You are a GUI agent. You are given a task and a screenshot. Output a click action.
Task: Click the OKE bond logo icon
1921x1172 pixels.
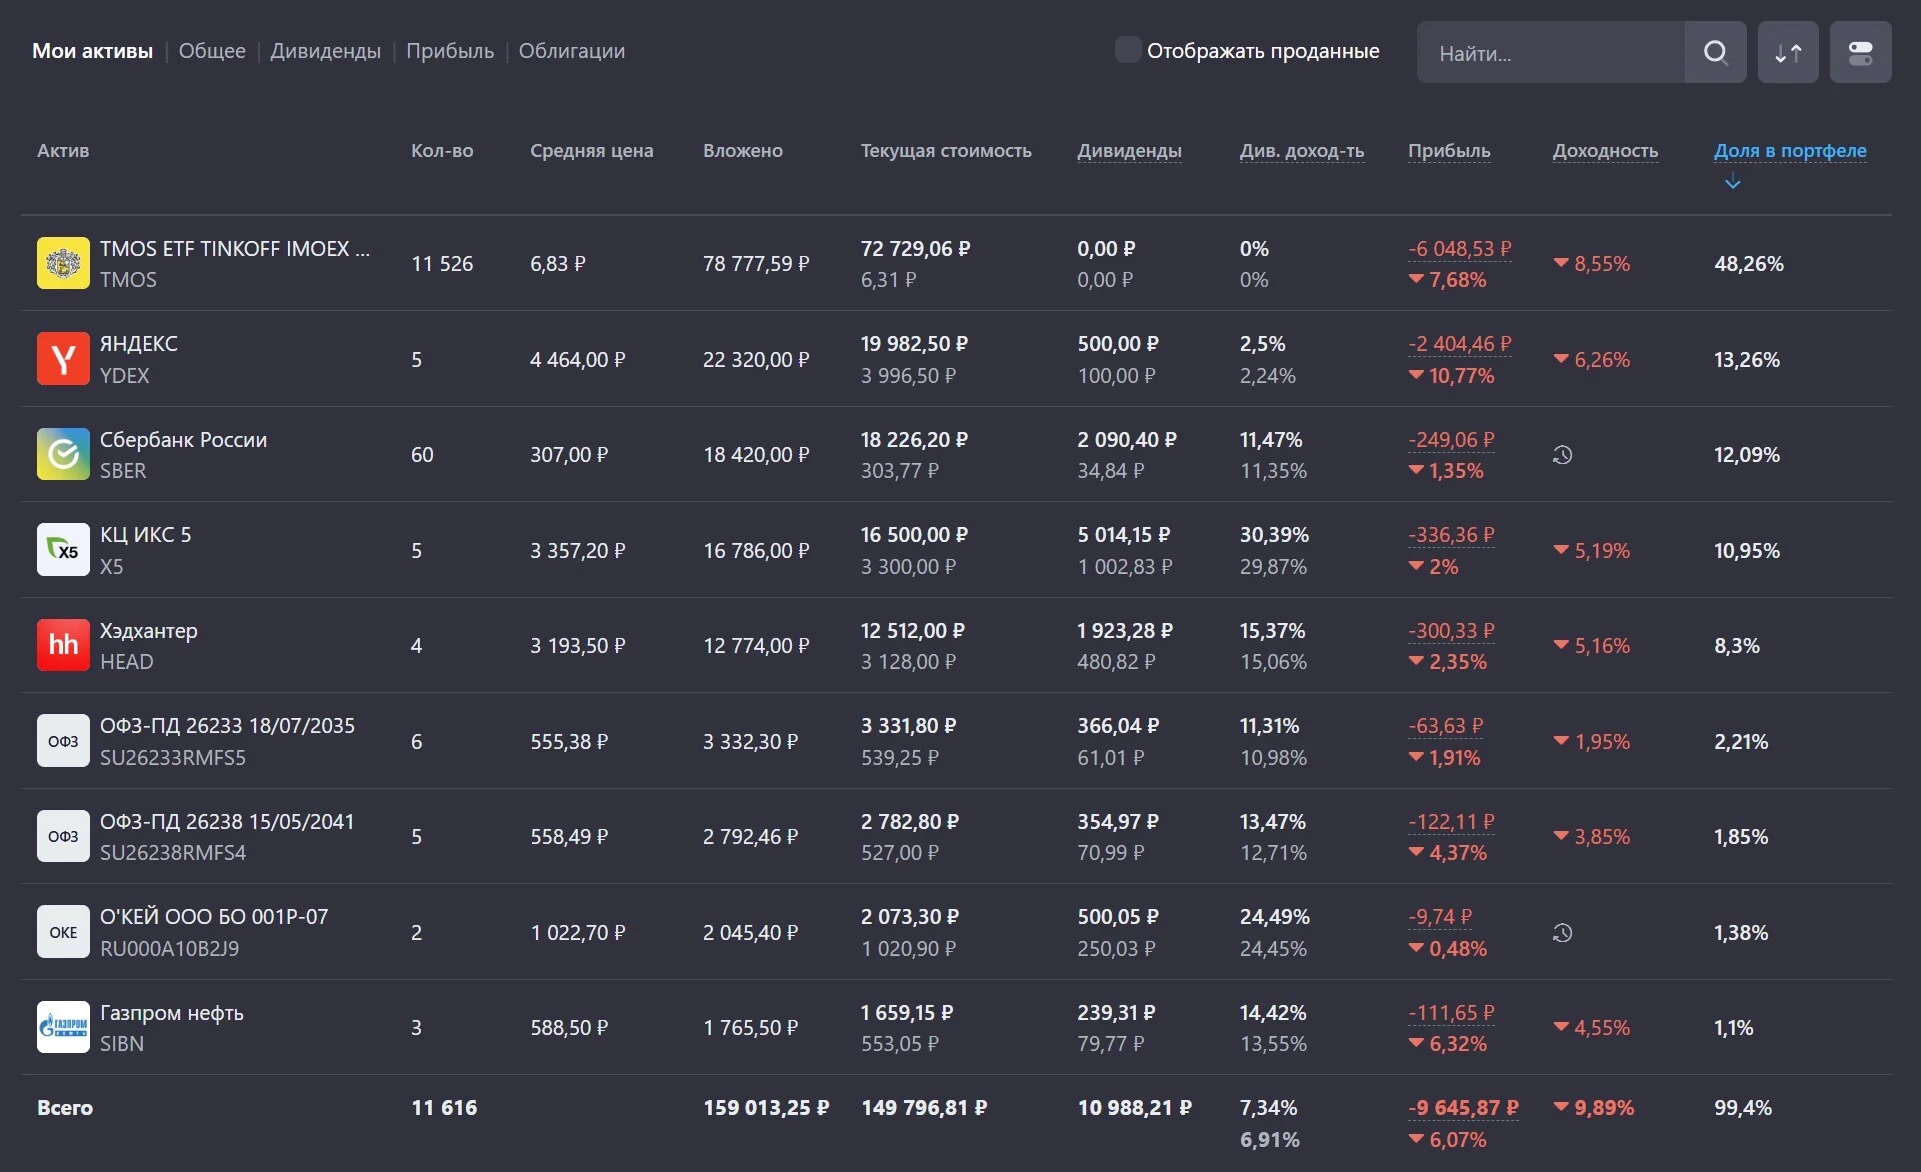tap(63, 932)
